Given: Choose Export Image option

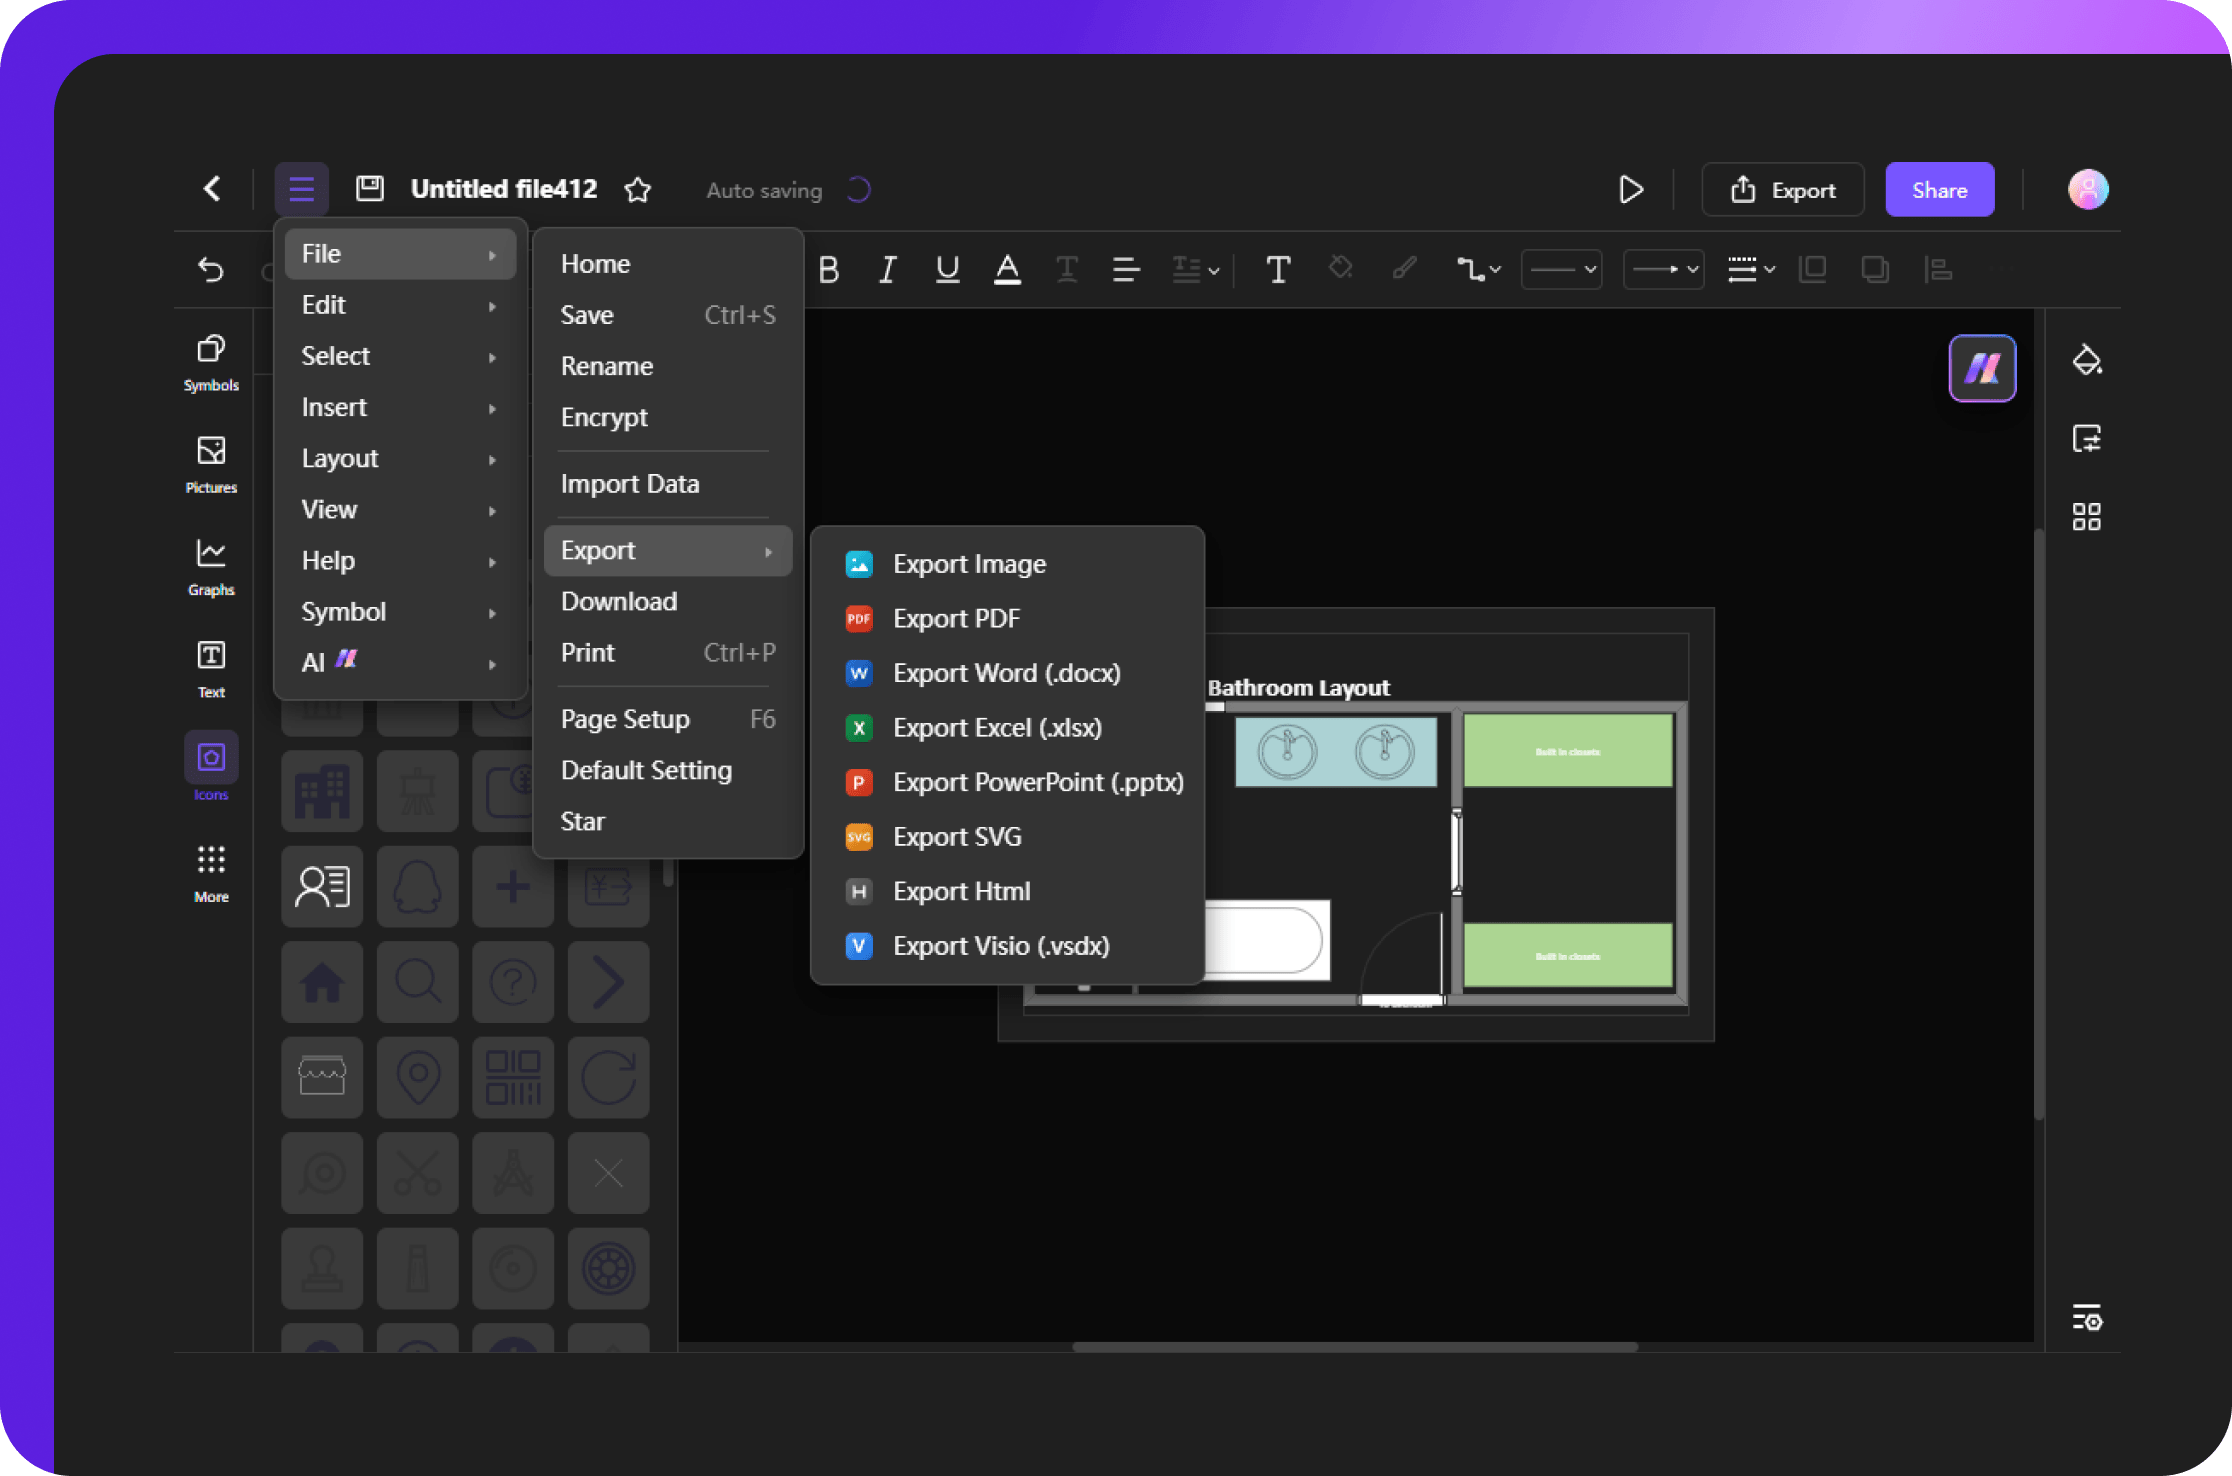Looking at the screenshot, I should pos(1007,564).
